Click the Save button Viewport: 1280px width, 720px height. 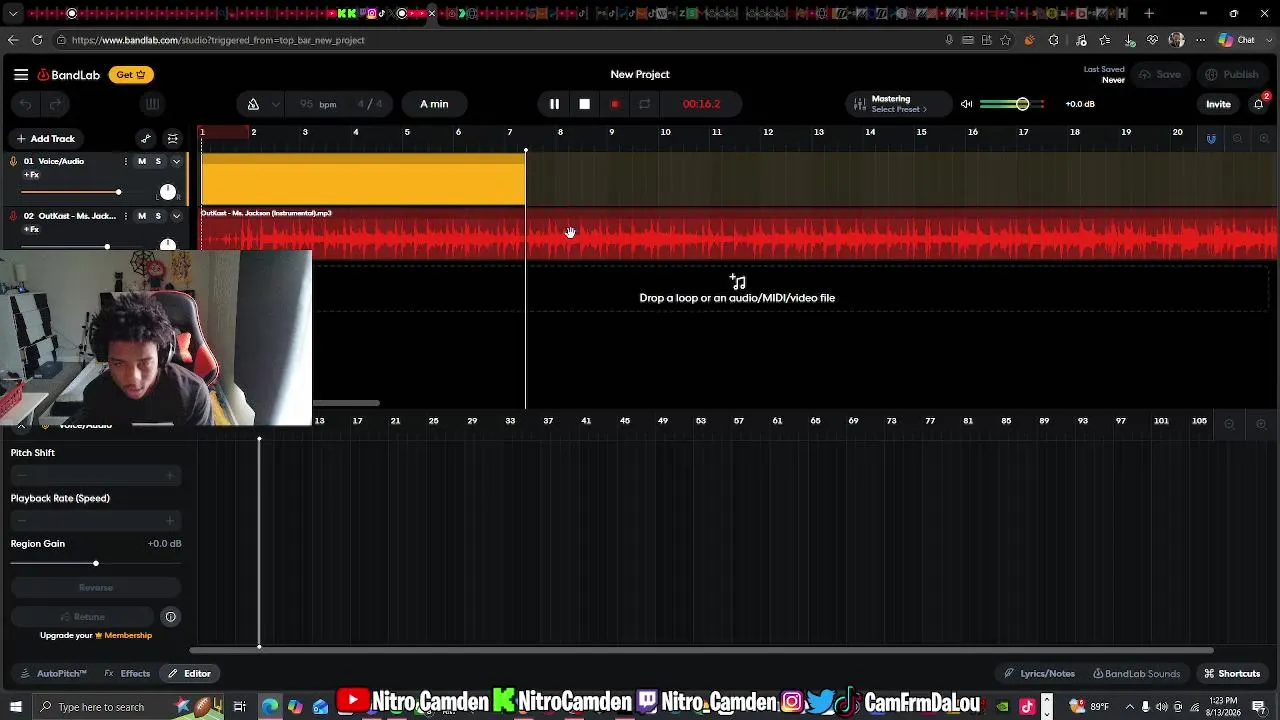pyautogui.click(x=1160, y=74)
